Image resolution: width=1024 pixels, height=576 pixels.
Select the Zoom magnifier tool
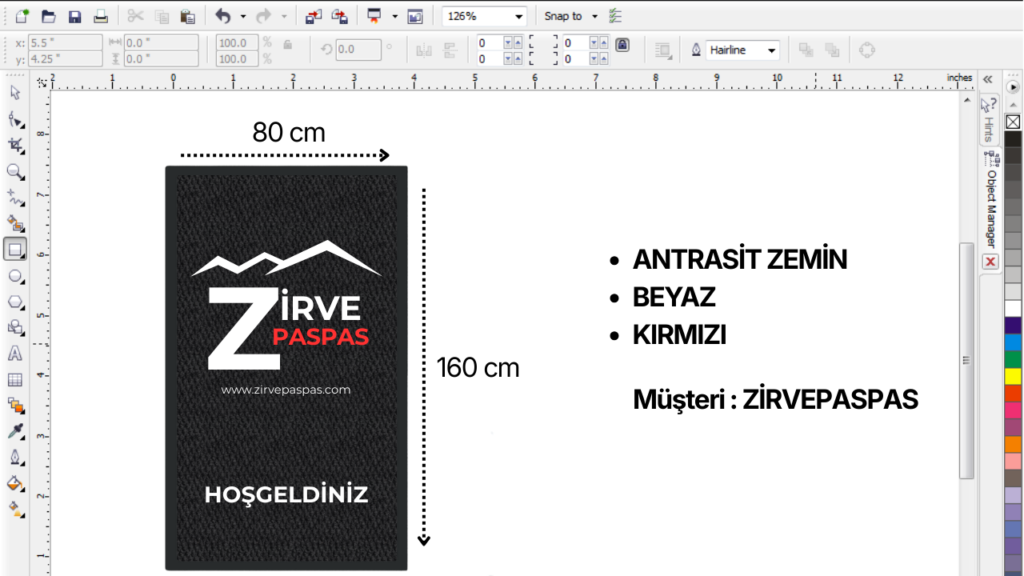(x=15, y=171)
